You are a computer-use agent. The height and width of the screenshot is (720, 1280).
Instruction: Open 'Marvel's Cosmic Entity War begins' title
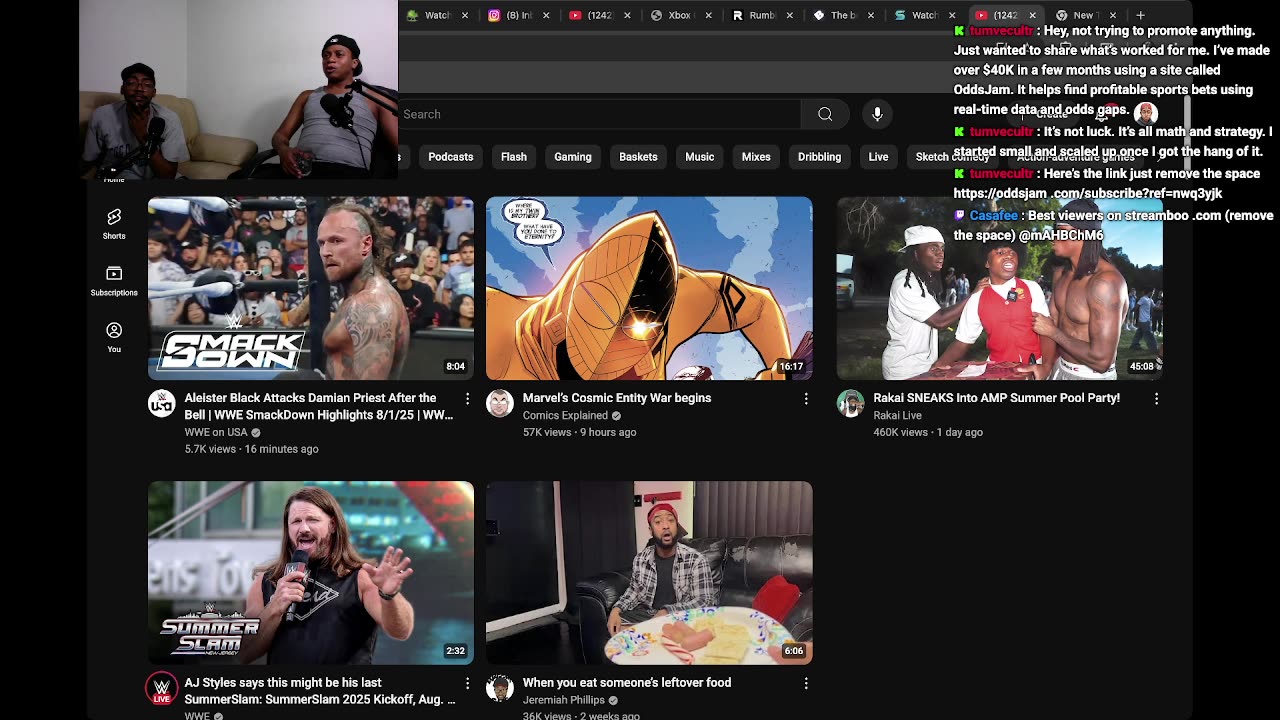click(617, 398)
